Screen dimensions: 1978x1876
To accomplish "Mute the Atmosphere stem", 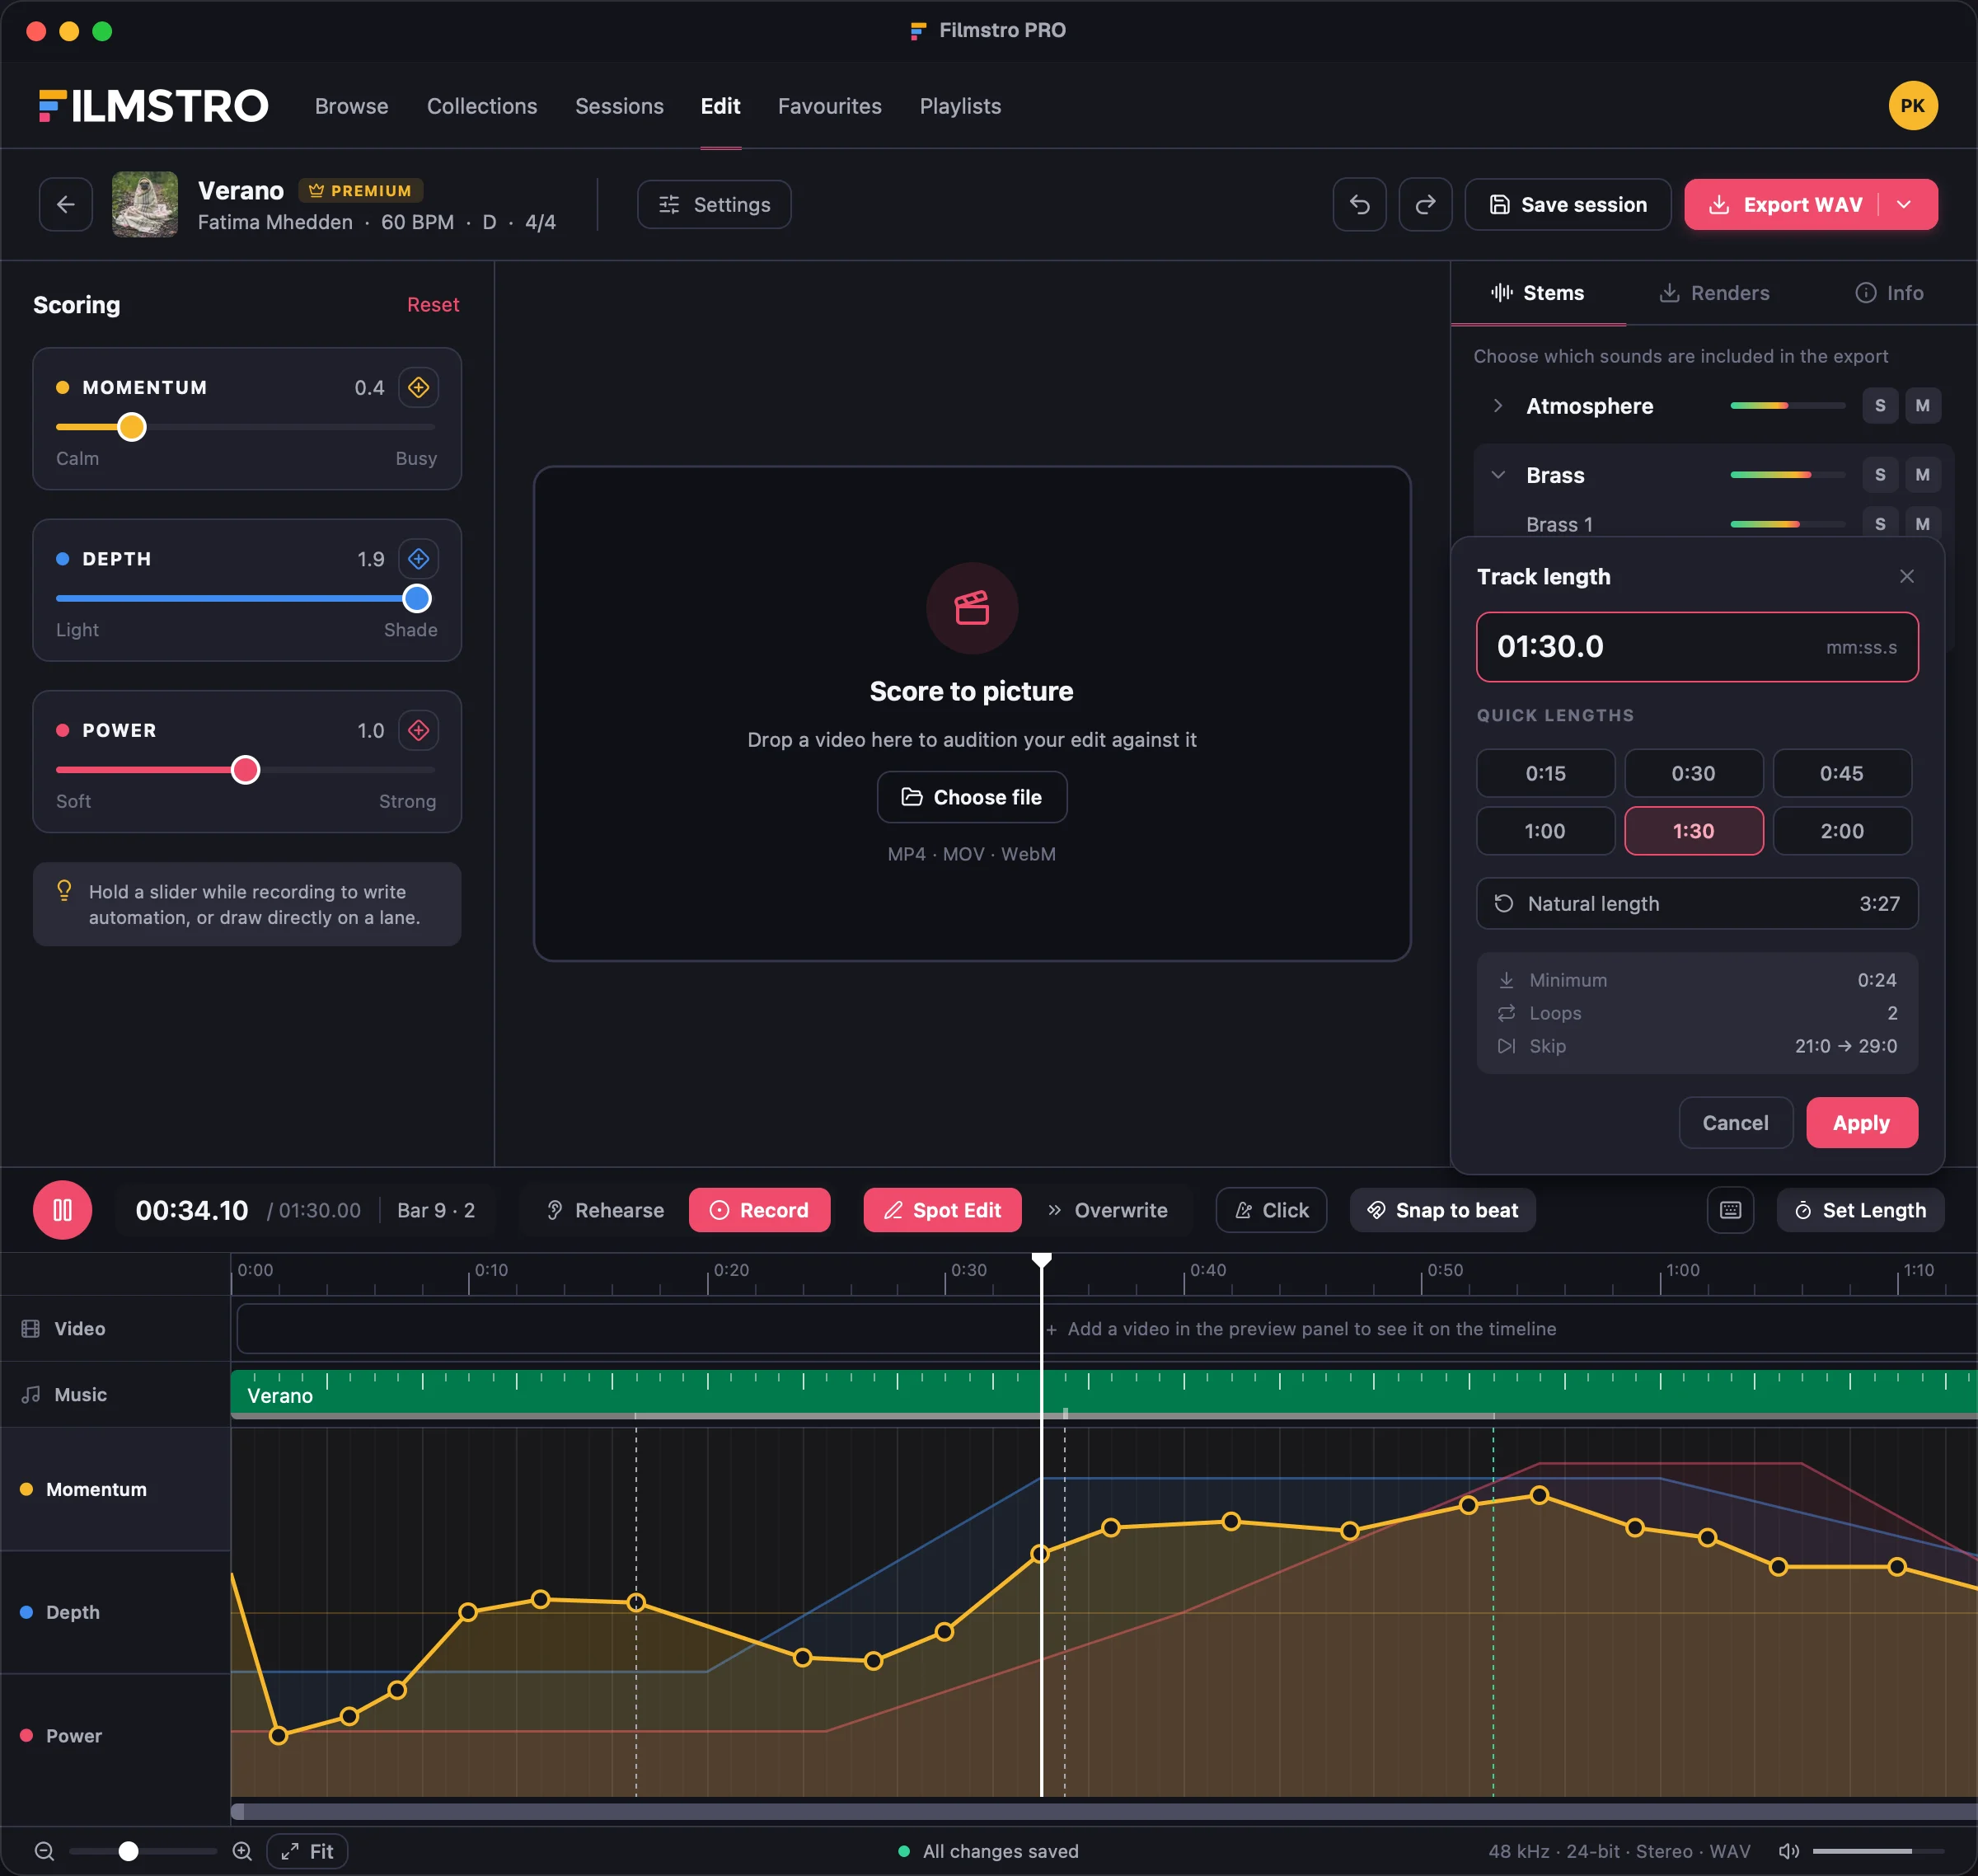I will click(x=1922, y=406).
